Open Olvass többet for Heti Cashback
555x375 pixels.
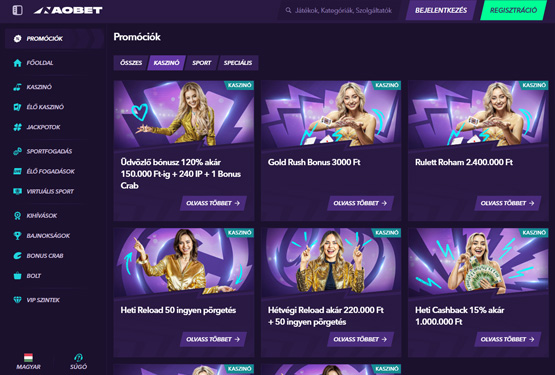pos(507,339)
